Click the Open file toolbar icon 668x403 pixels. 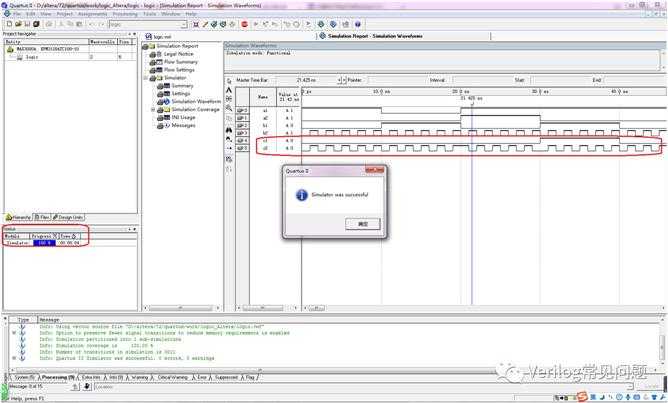tap(18, 24)
